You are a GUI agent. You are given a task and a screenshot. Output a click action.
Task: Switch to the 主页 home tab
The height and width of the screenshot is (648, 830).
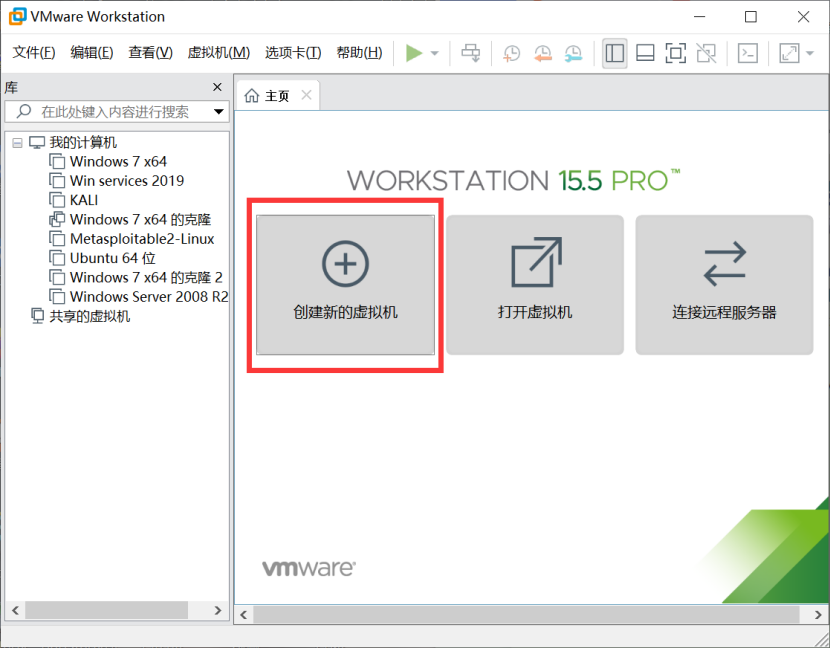pyautogui.click(x=277, y=96)
